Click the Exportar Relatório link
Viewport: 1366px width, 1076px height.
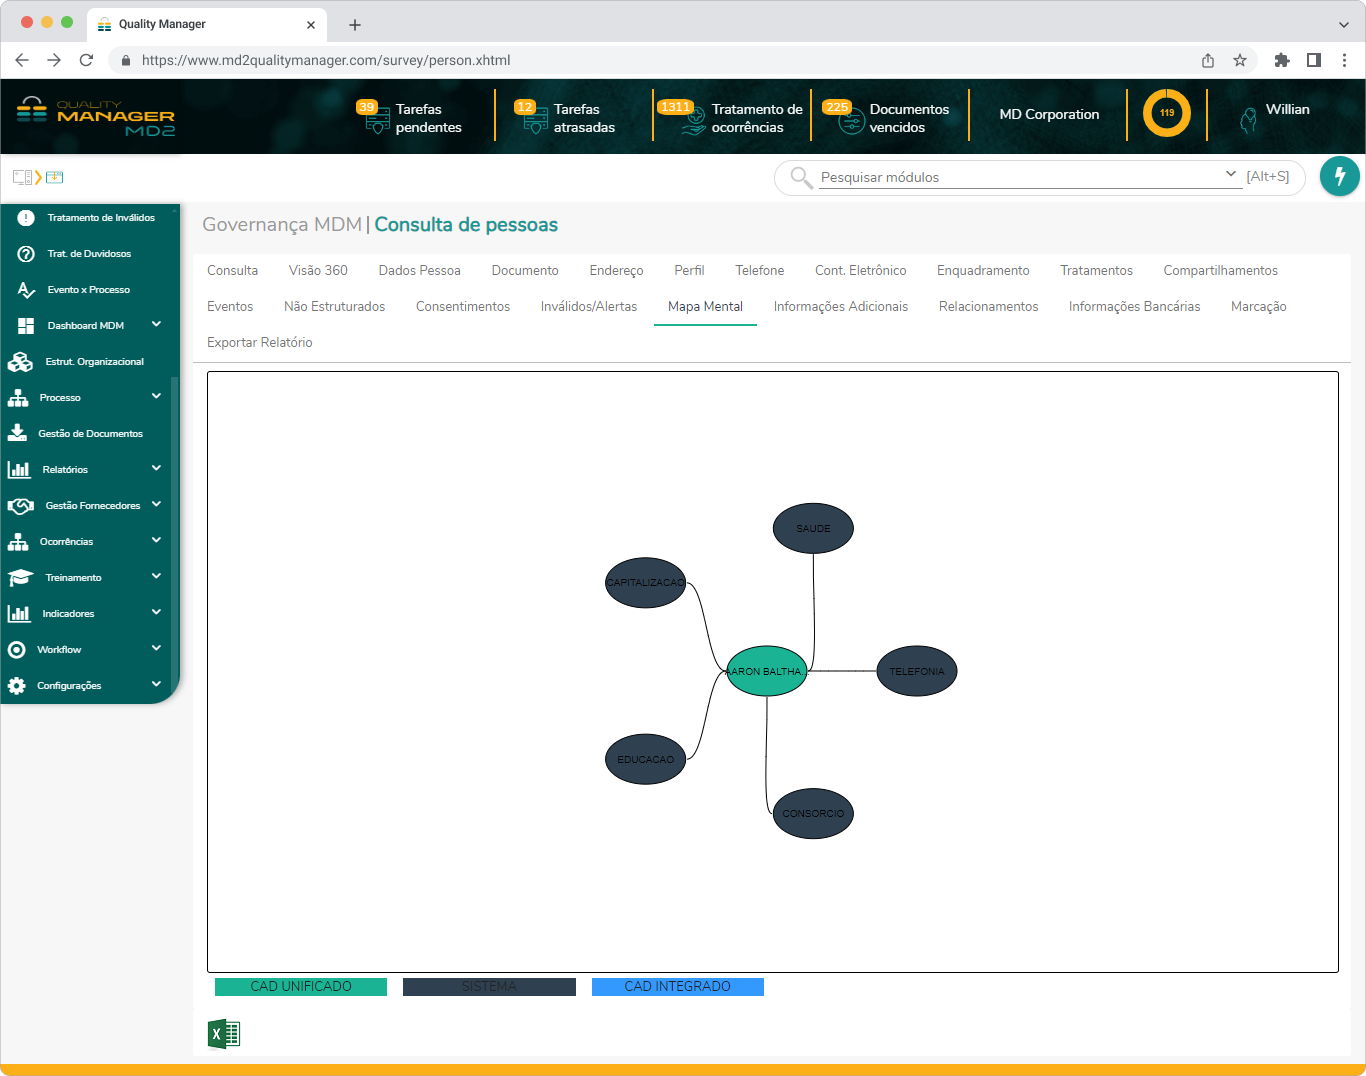(259, 342)
